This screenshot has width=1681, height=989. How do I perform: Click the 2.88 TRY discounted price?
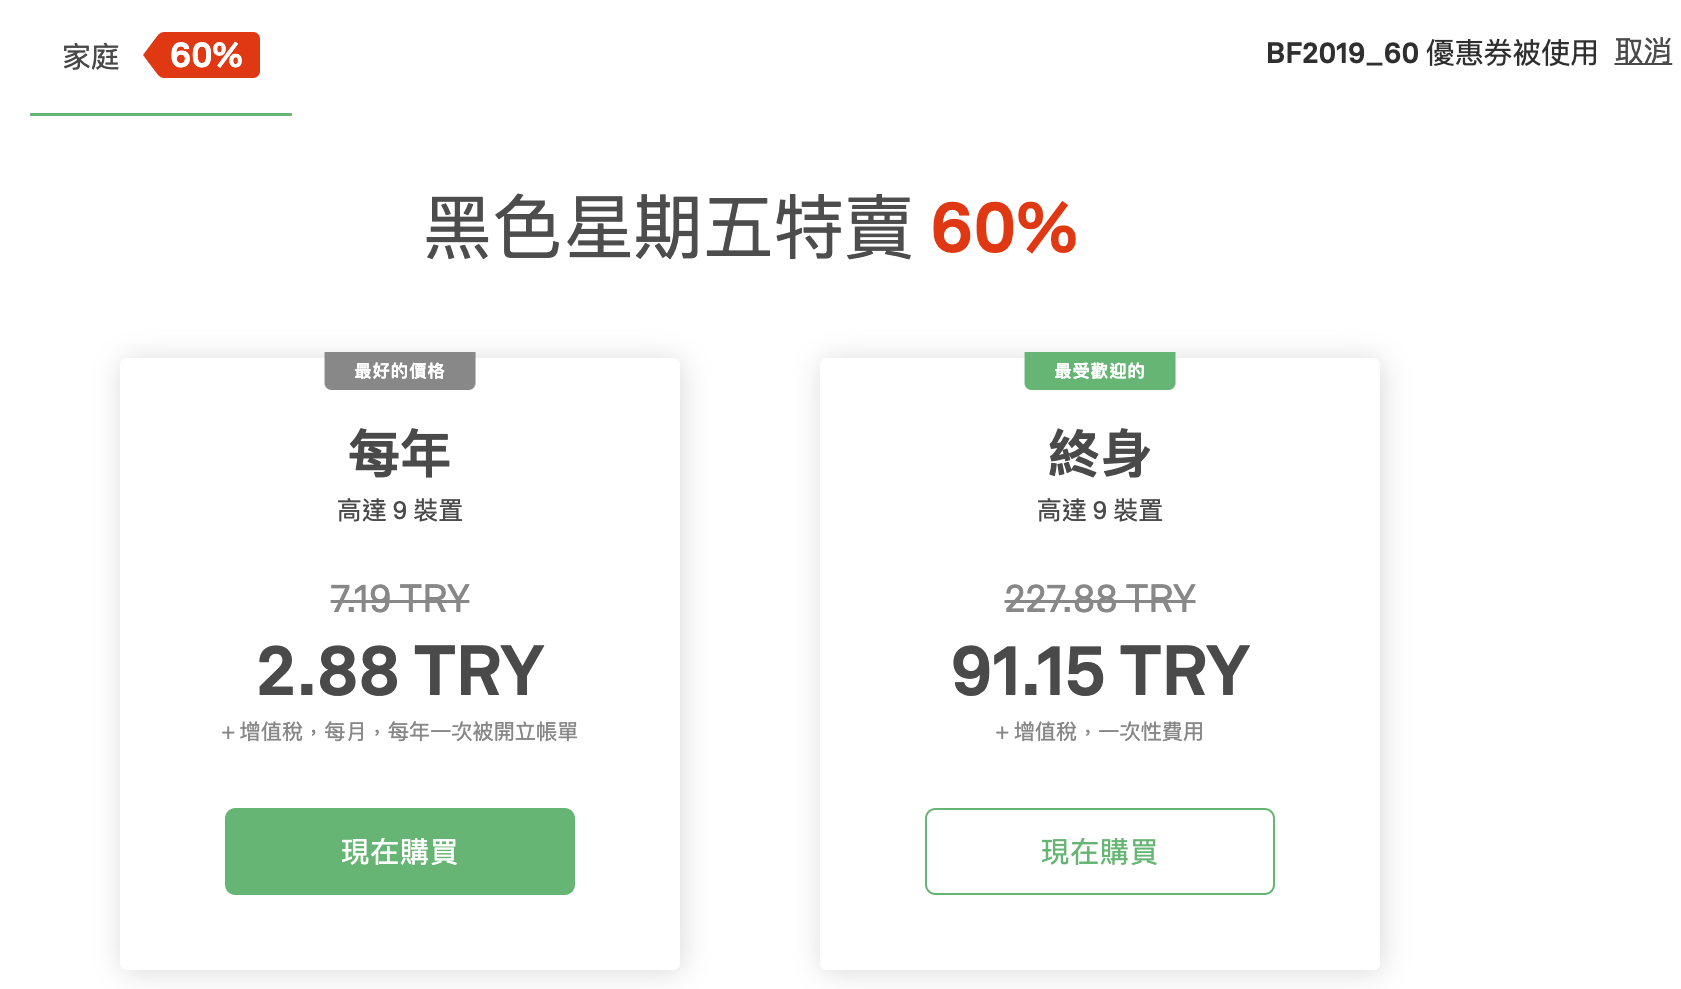point(400,671)
